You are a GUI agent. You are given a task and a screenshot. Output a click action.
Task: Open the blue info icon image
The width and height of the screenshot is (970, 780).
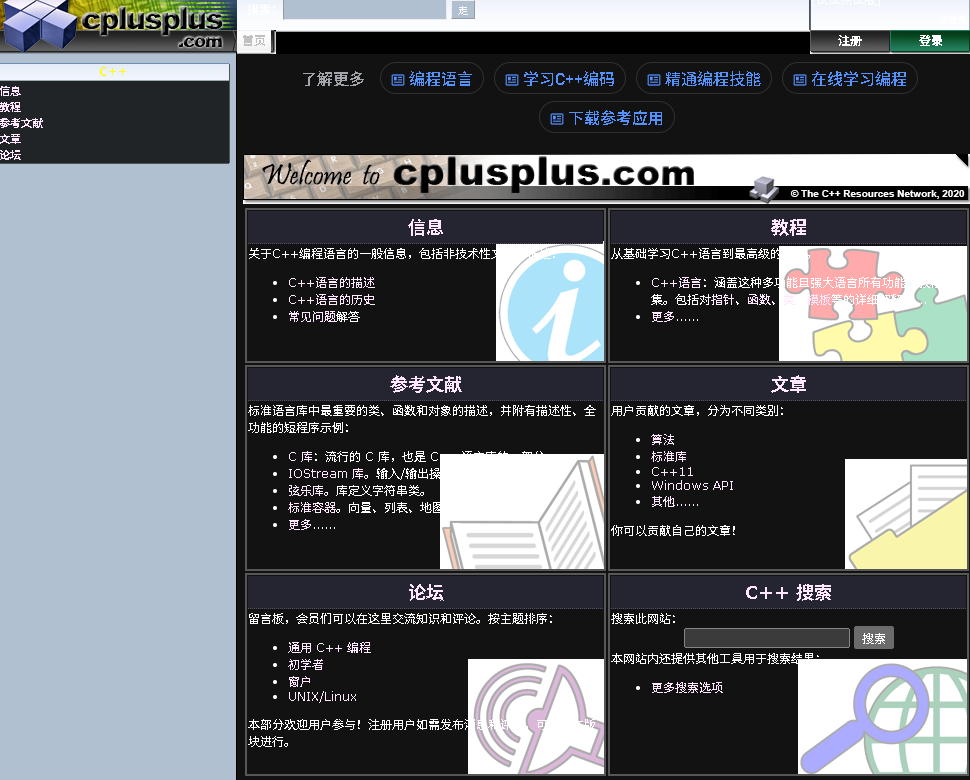point(550,302)
